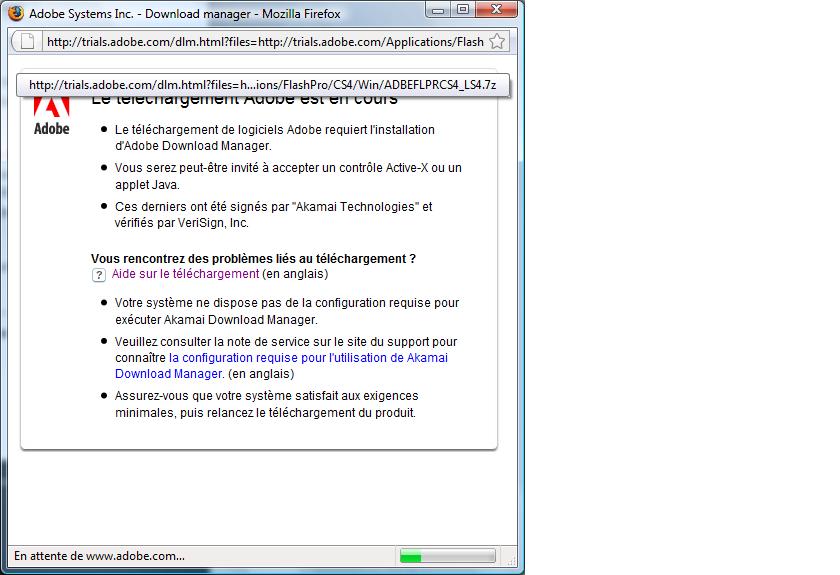Click the page identity icon in address bar
The height and width of the screenshot is (575, 840).
click(27, 41)
